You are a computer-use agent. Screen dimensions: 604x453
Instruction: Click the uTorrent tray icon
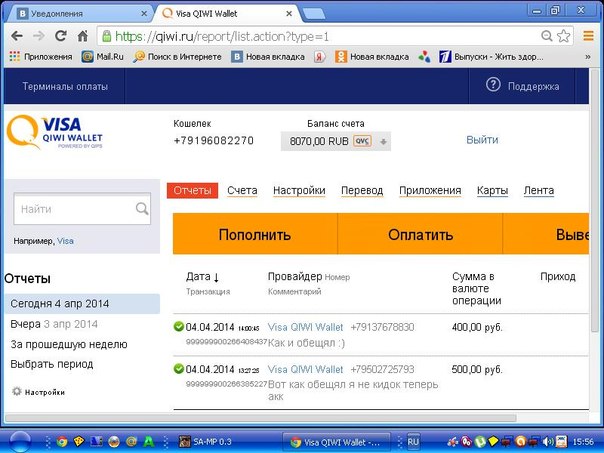coord(480,441)
